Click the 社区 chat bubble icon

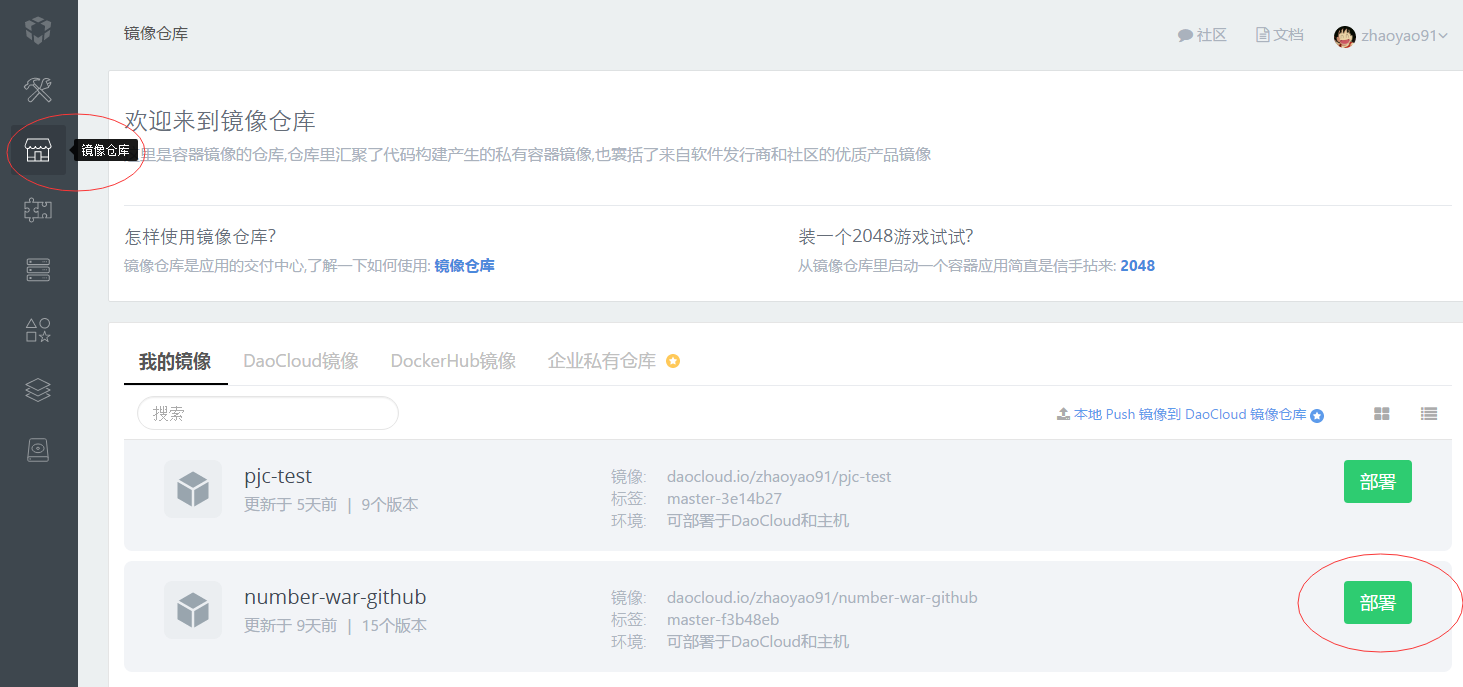click(1185, 35)
